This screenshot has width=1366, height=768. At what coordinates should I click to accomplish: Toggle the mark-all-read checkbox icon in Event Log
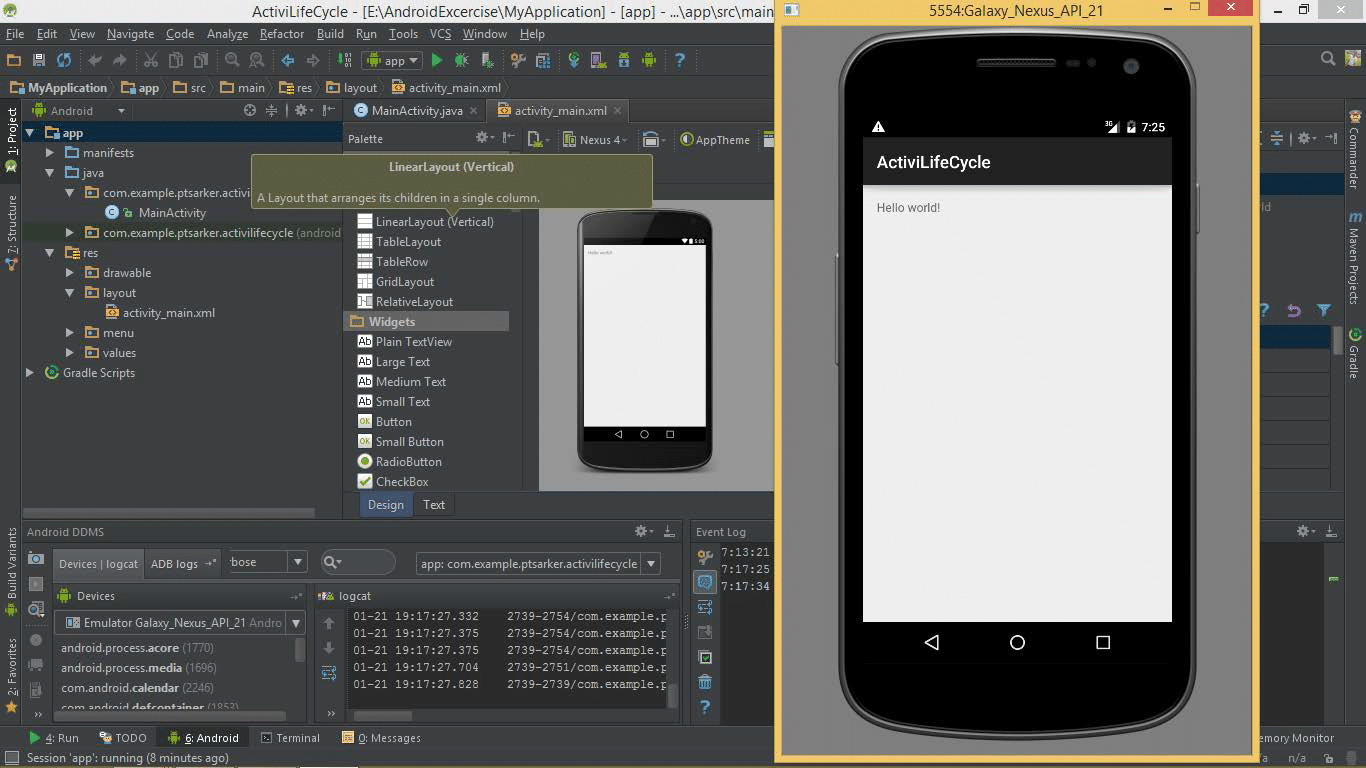[705, 657]
